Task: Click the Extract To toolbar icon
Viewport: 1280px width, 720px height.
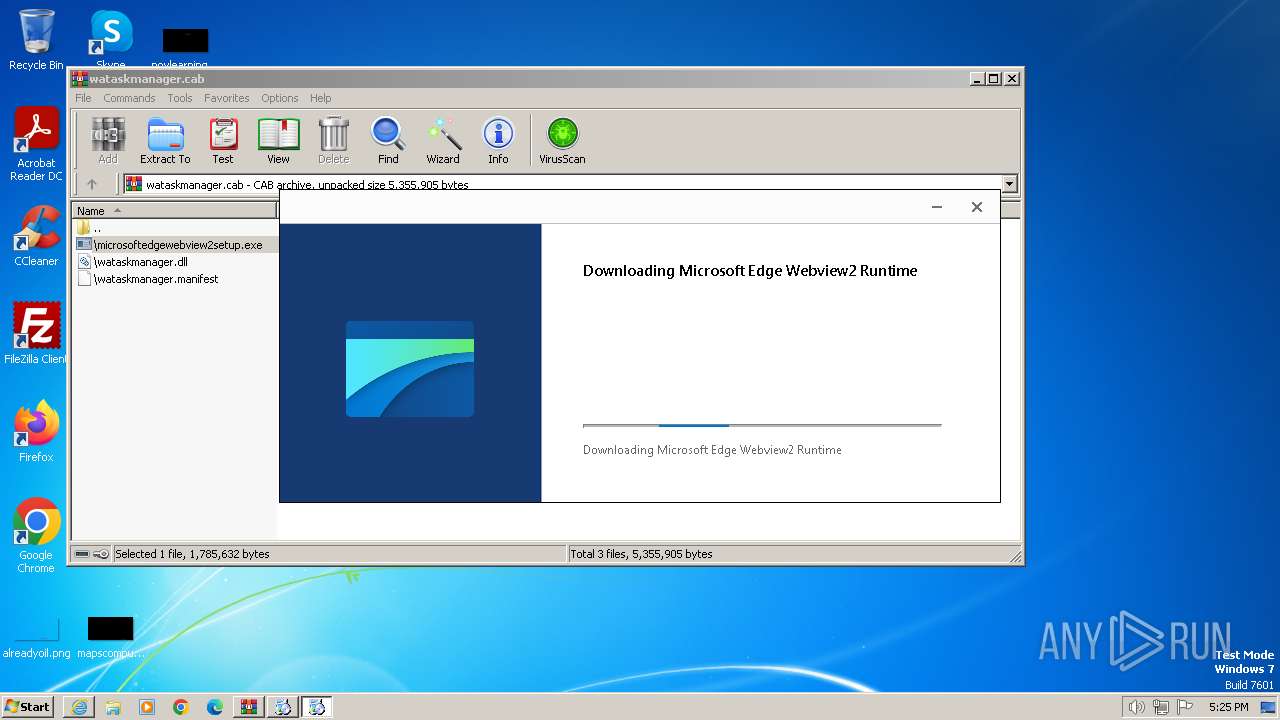Action: 165,141
